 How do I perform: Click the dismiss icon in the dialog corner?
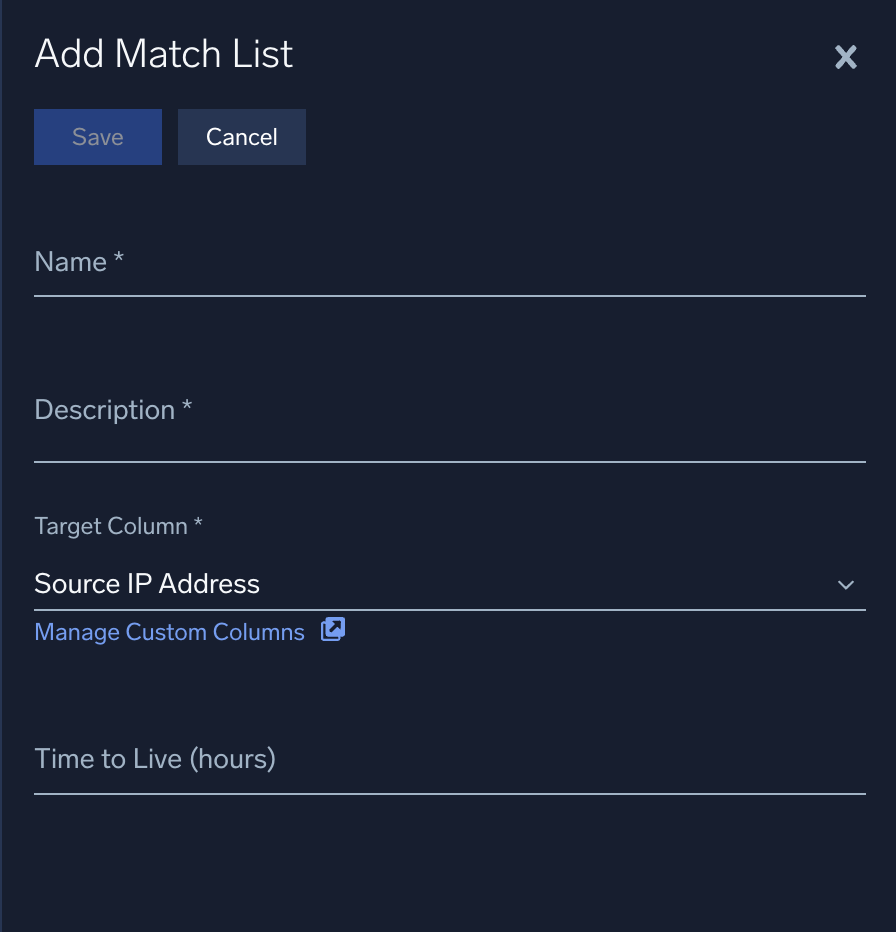click(x=845, y=57)
